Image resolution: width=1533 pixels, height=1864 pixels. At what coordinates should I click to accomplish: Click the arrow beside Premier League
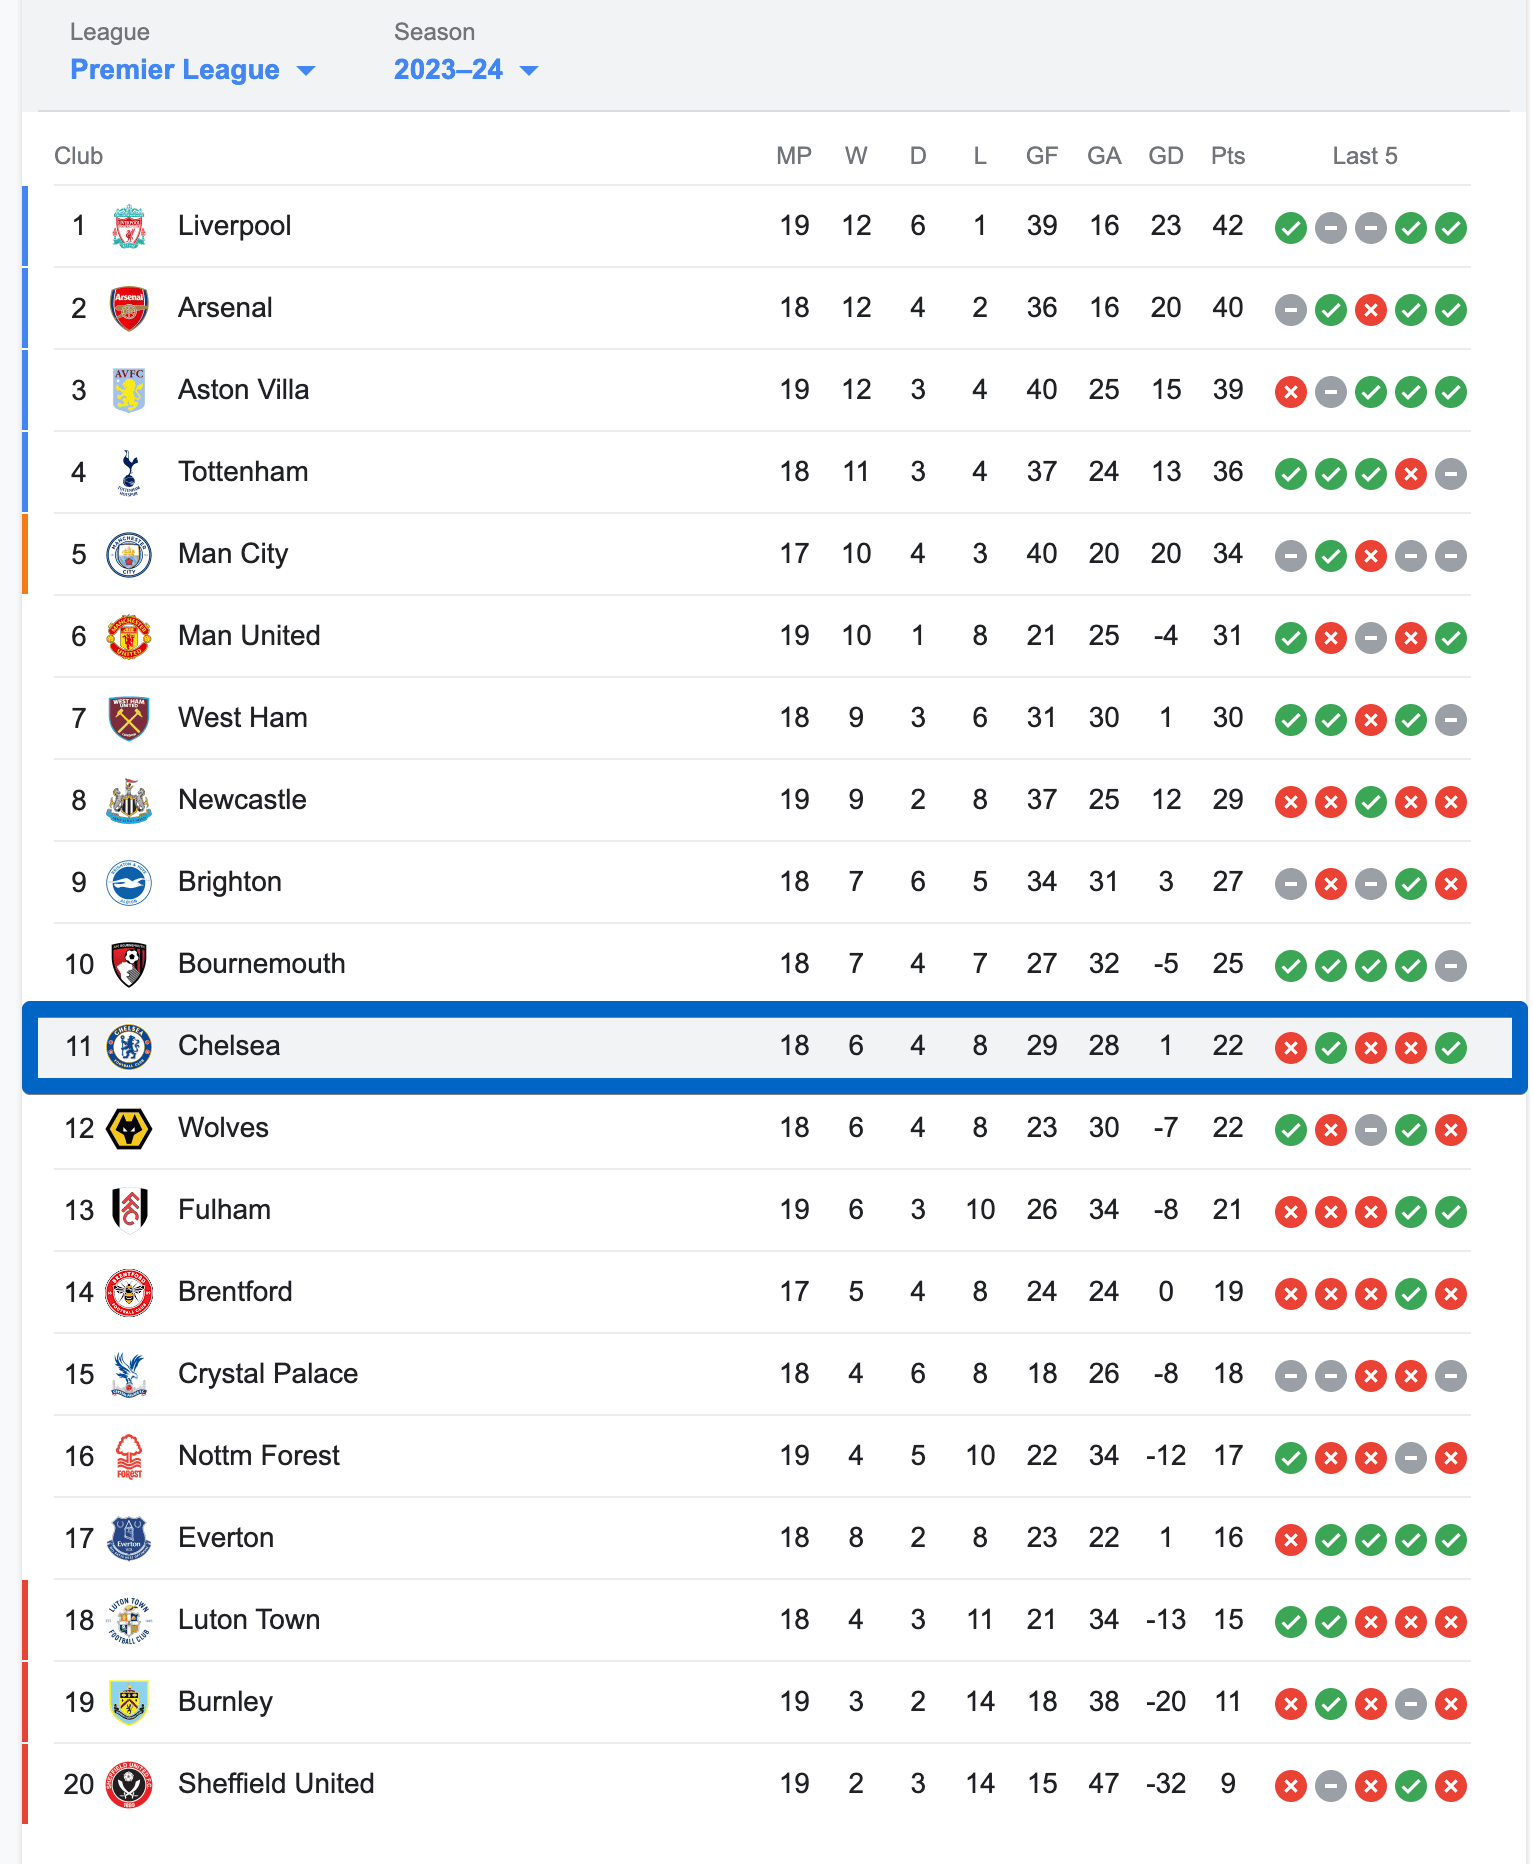click(x=306, y=71)
